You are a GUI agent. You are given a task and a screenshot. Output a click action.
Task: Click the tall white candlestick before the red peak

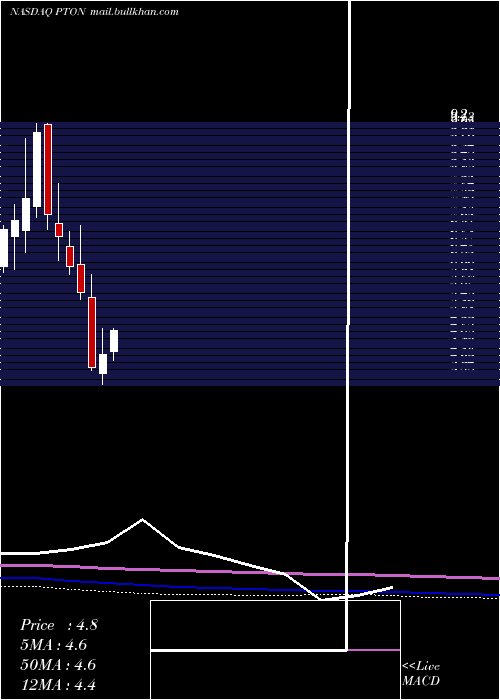coord(37,169)
